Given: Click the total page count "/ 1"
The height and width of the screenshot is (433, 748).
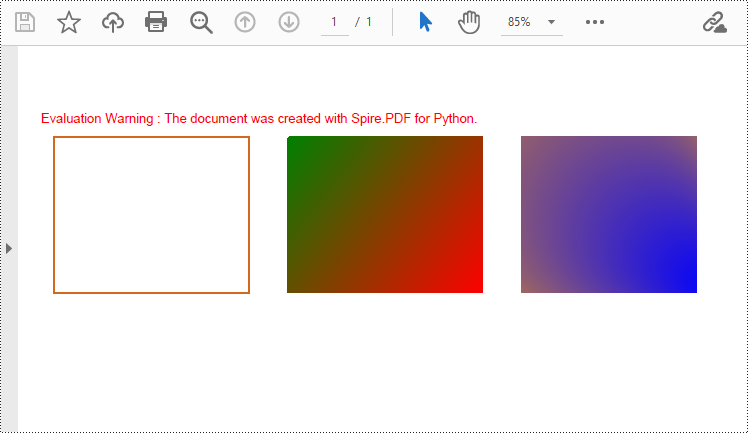Looking at the screenshot, I should [x=364, y=22].
